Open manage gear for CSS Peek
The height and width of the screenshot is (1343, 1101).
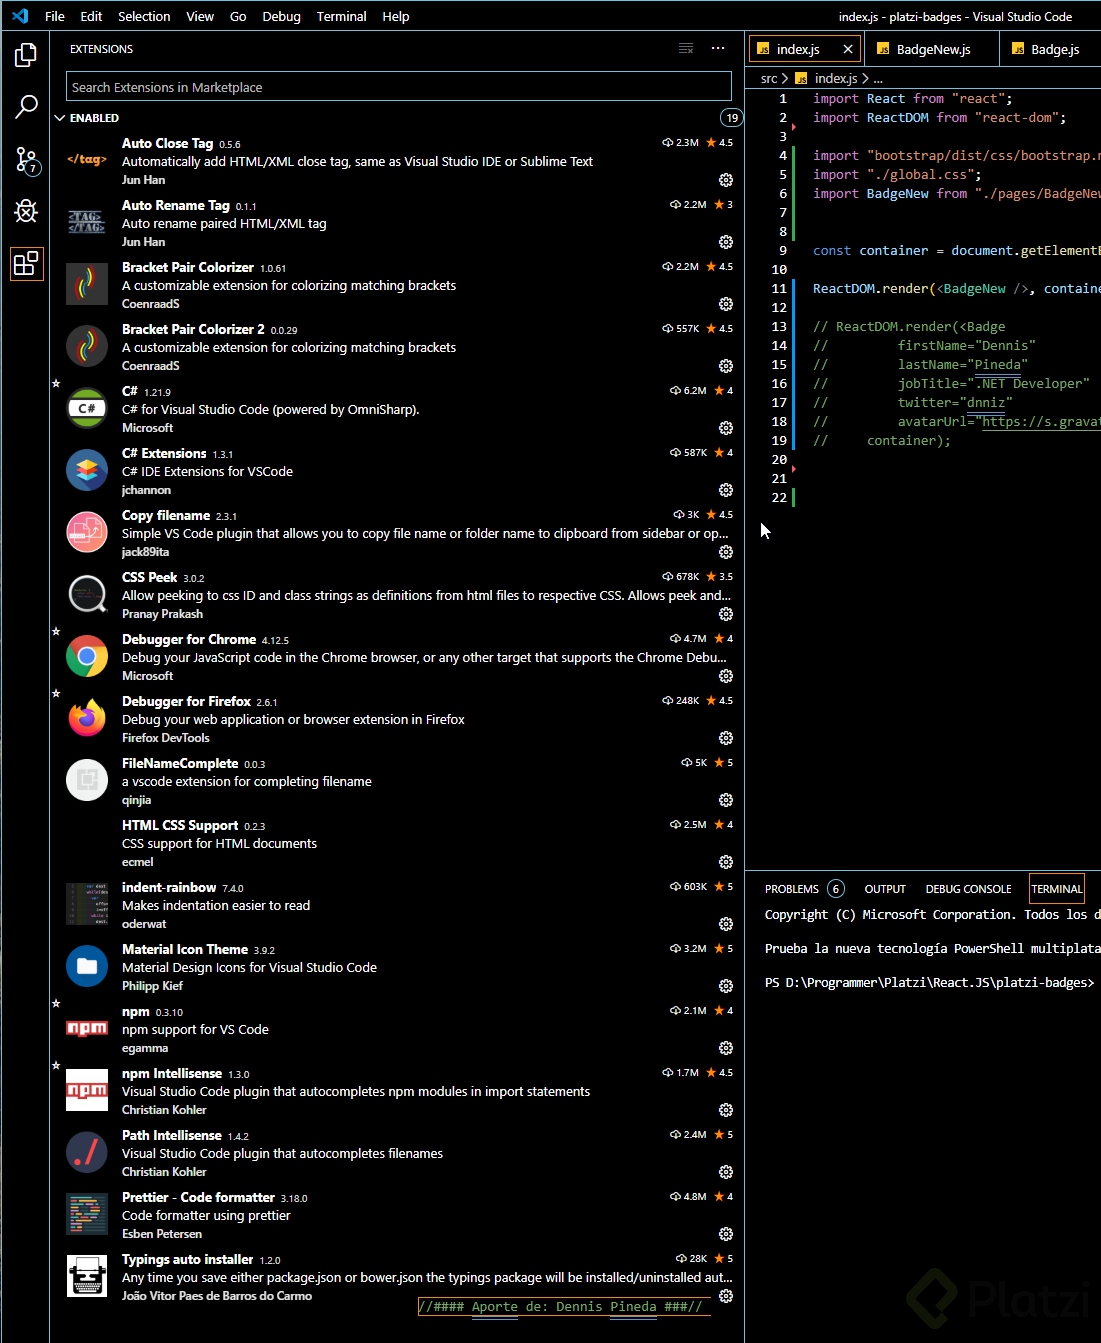[726, 614]
